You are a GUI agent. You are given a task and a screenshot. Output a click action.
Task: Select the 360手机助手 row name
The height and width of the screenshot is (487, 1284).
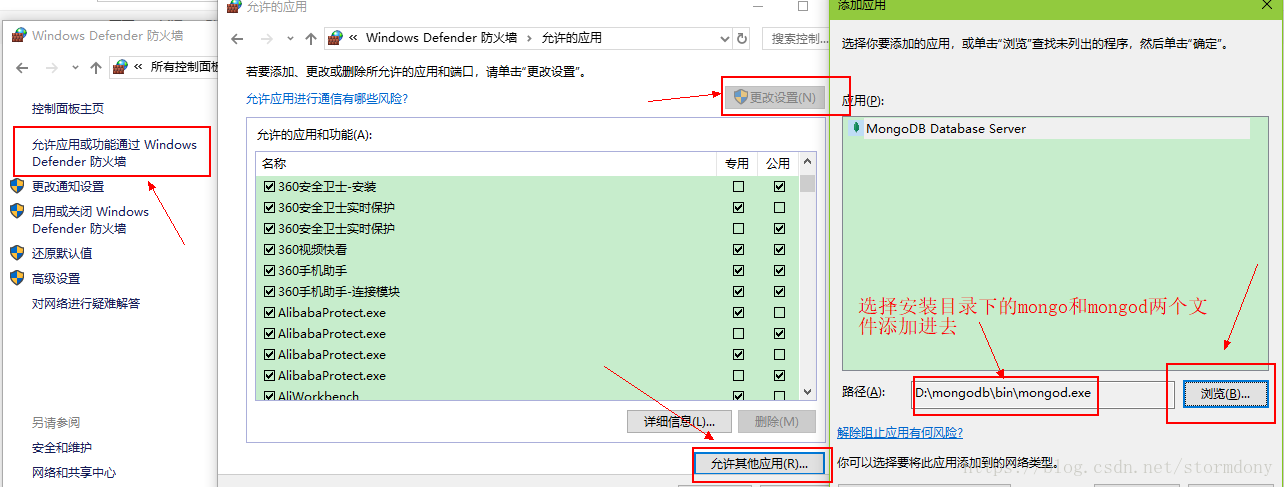click(x=313, y=271)
